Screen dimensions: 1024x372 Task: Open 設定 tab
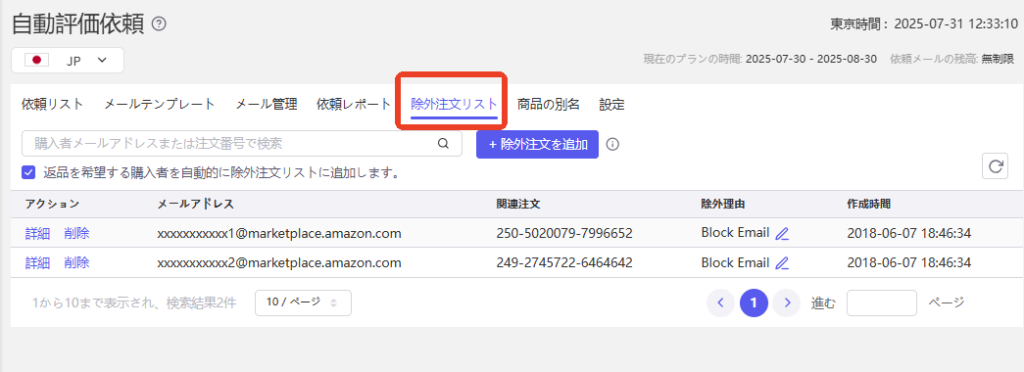[612, 104]
